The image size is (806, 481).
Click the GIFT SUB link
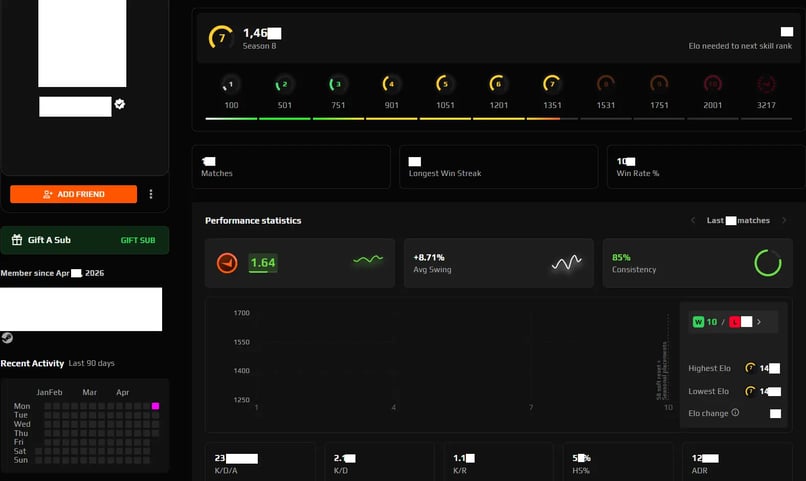[x=138, y=240]
